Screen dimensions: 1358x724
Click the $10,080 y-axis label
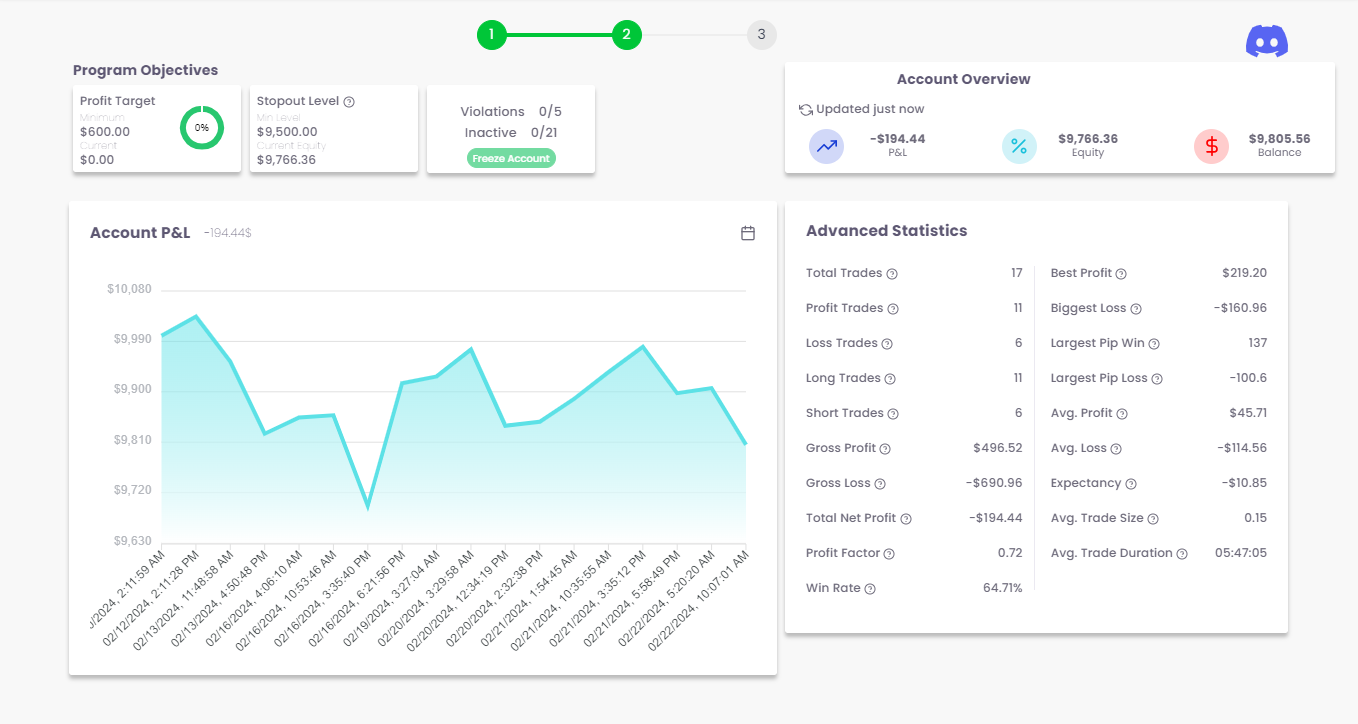point(129,289)
